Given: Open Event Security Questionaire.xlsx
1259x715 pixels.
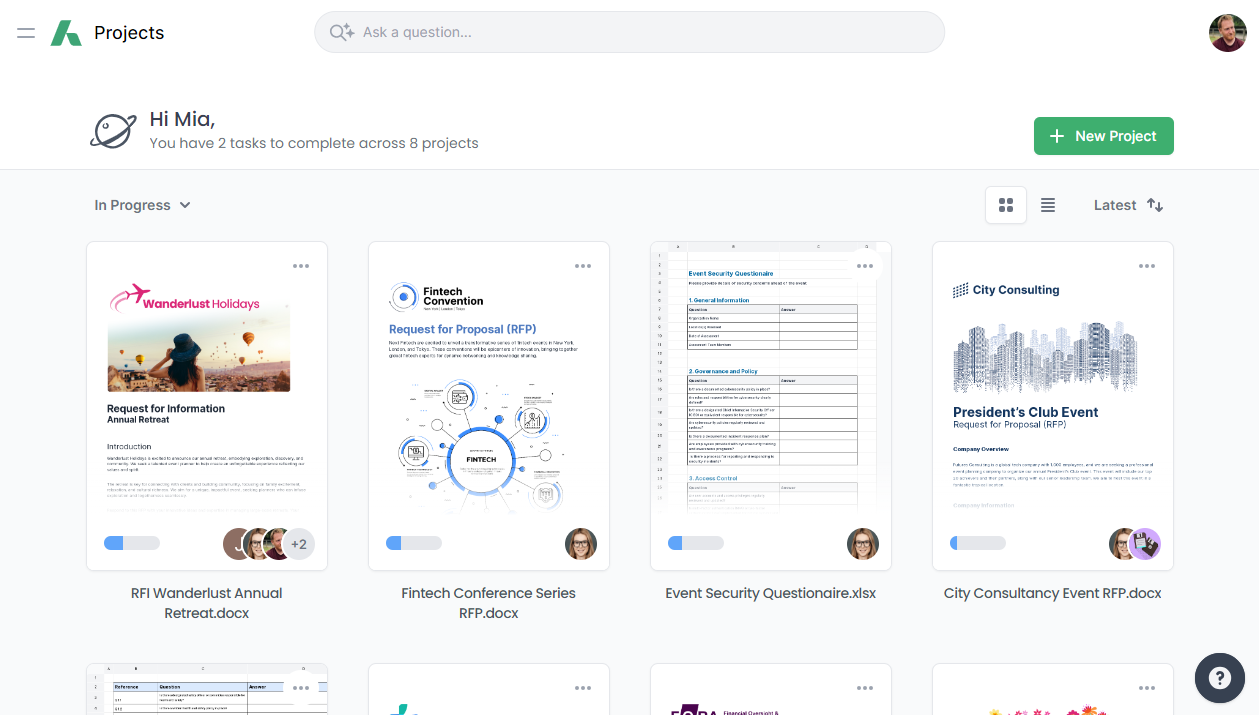Looking at the screenshot, I should pyautogui.click(x=770, y=593).
